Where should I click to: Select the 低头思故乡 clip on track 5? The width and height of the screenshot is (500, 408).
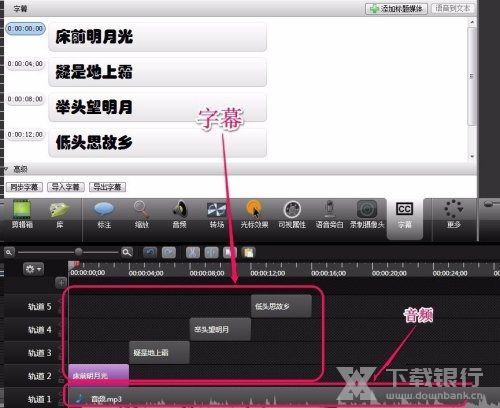(281, 306)
